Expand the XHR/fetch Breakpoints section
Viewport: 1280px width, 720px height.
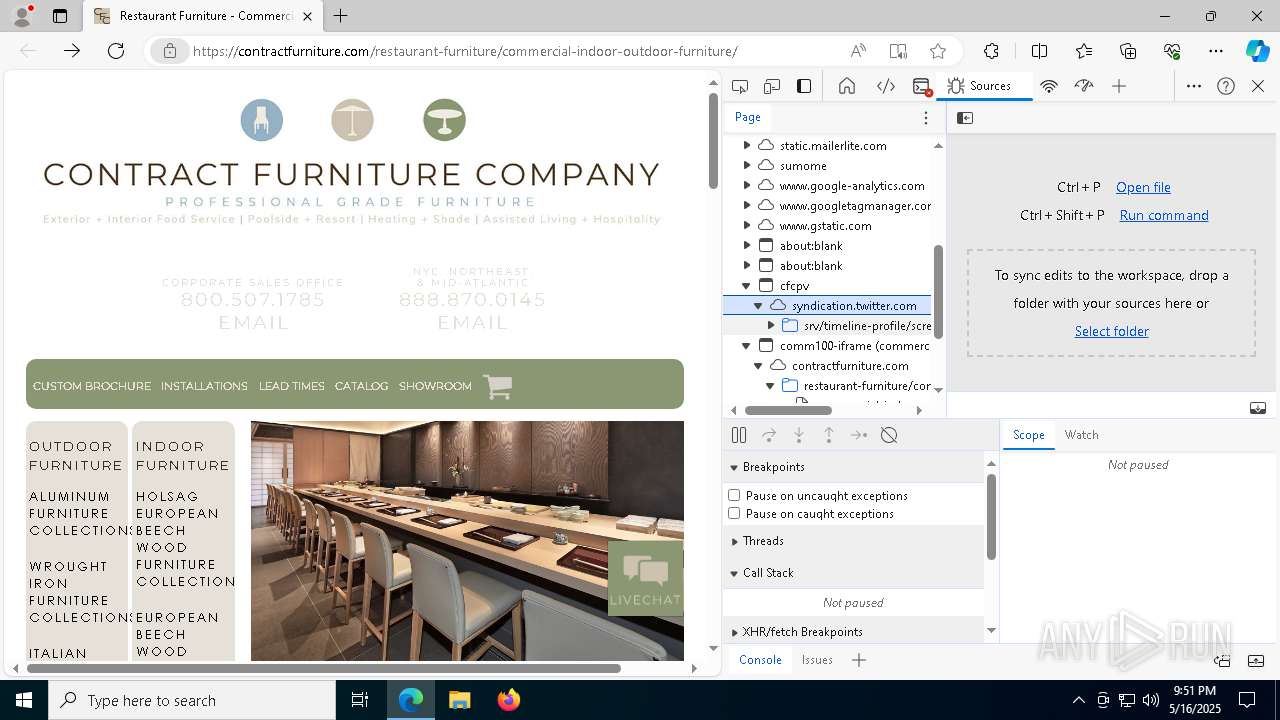tap(734, 632)
